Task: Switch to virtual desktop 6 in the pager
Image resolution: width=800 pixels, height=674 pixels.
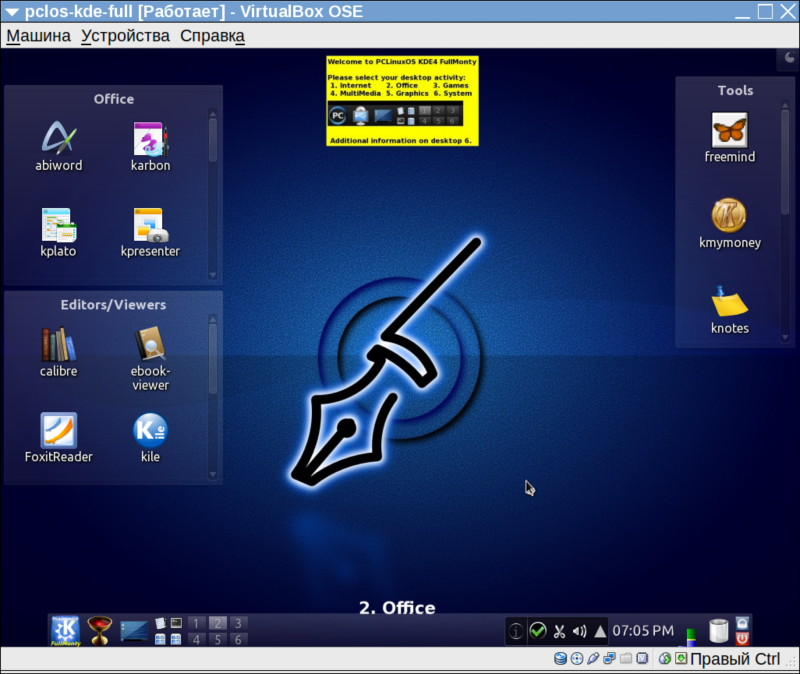Action: [238, 639]
